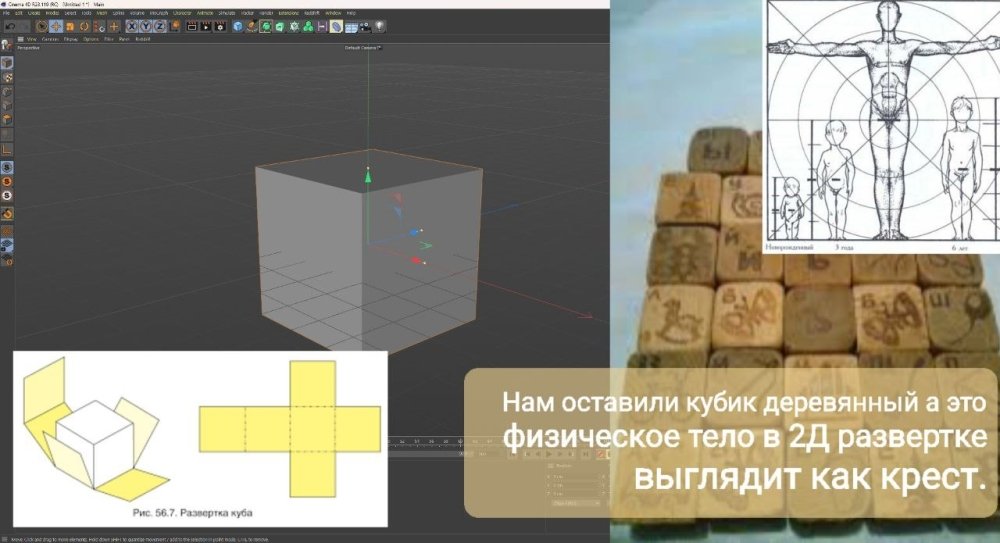Open the viewport Options menu
Image resolution: width=1000 pixels, height=543 pixels.
(91, 39)
